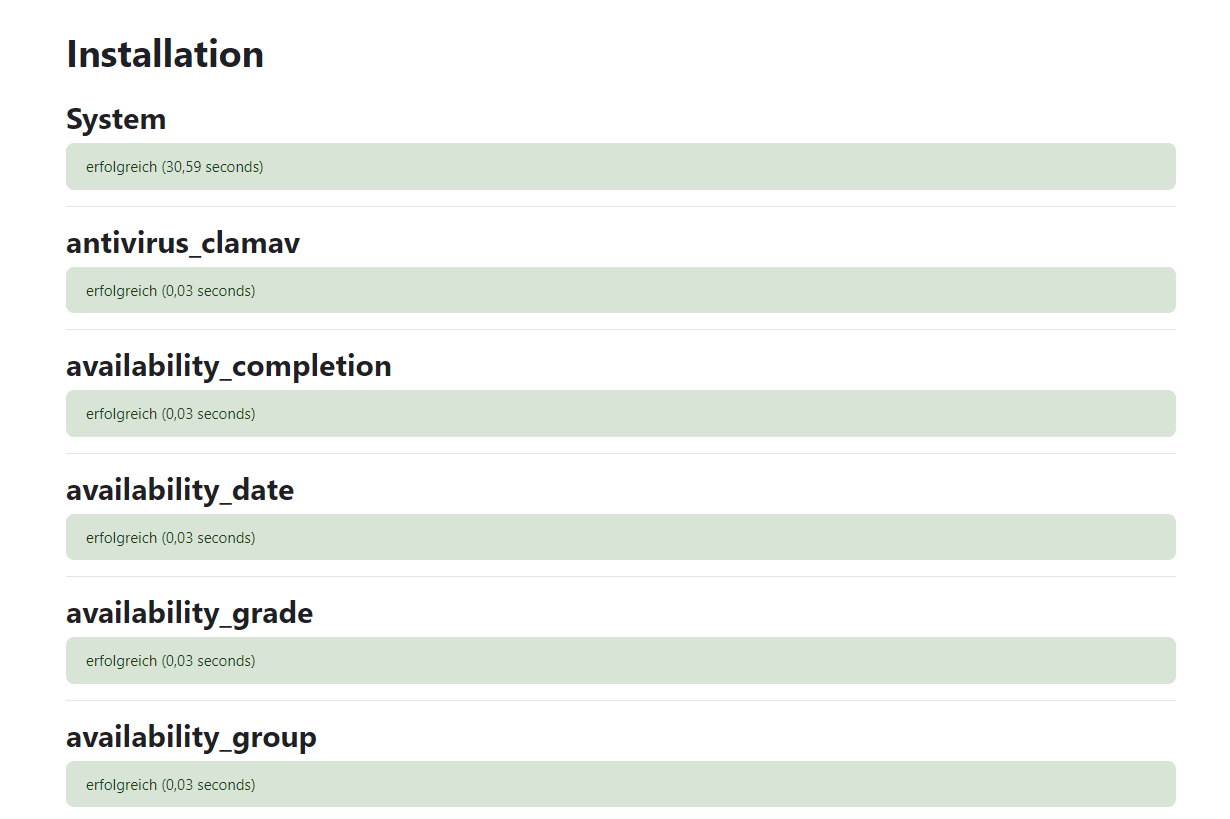Click the divider line below the antivirus_clamav section

(620, 329)
